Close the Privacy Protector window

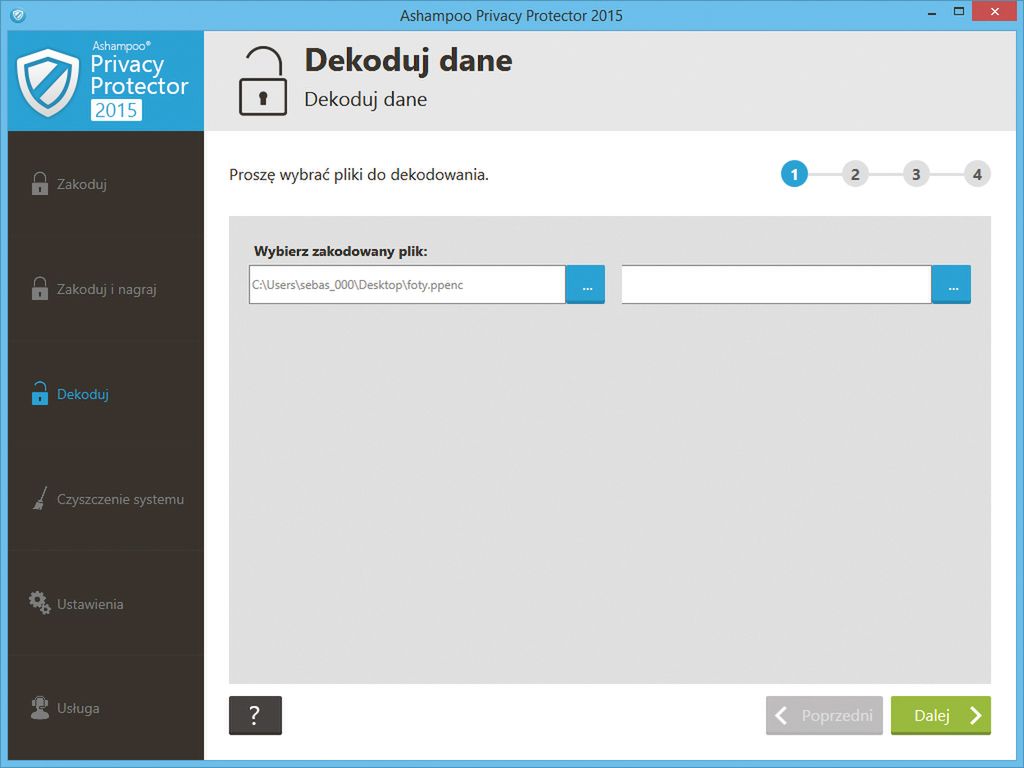coord(995,12)
